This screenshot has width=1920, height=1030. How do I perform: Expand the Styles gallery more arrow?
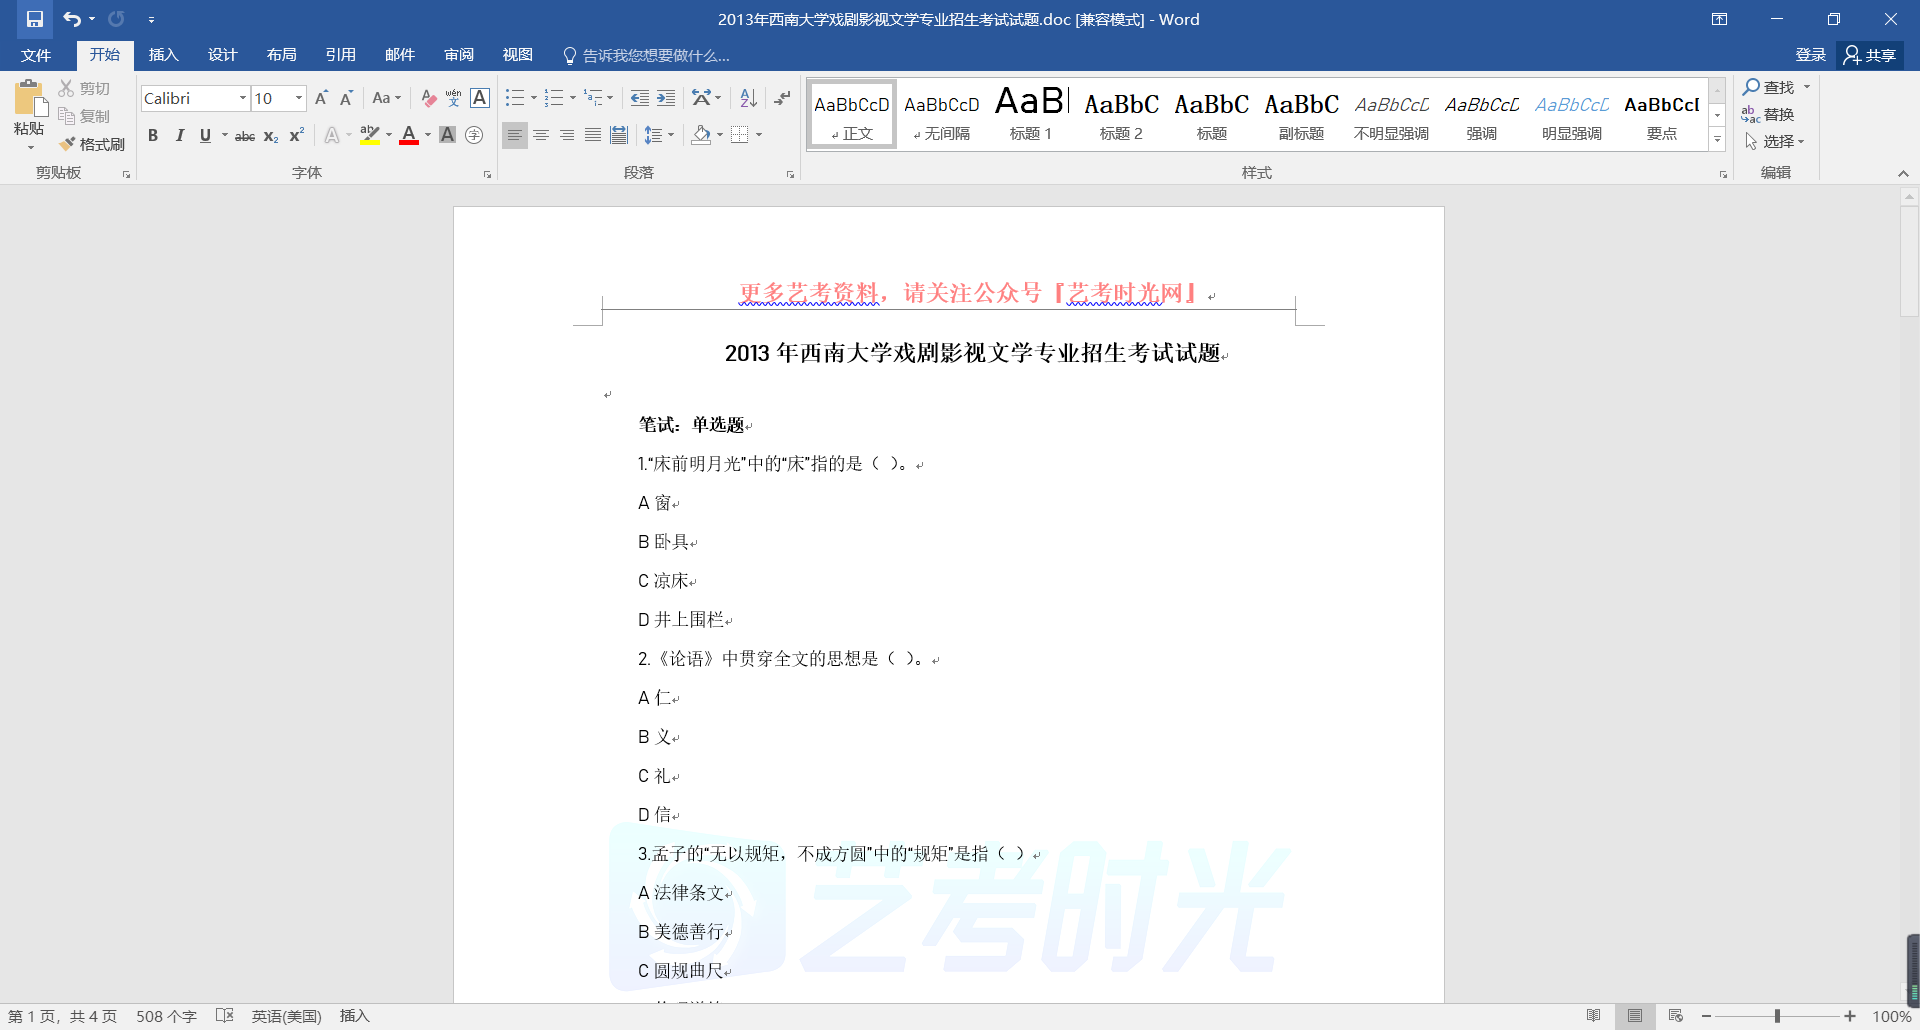tap(1717, 140)
